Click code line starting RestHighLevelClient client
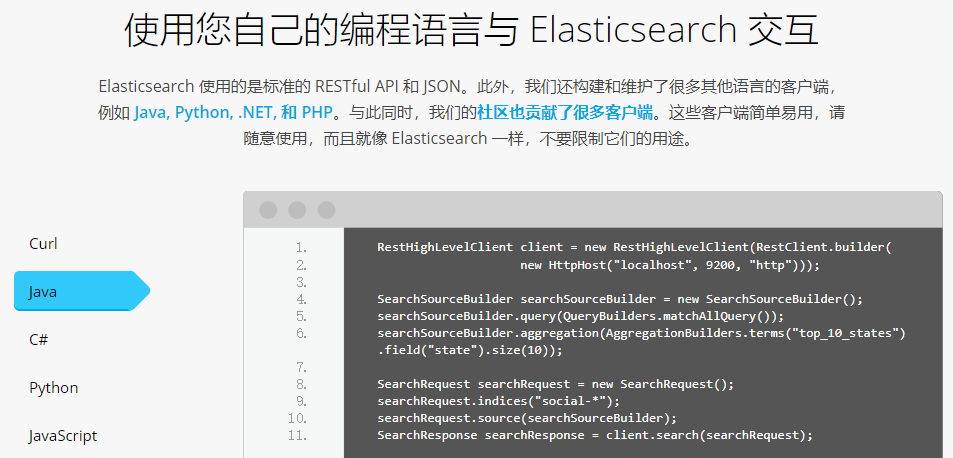This screenshot has height=458, width=953. coord(634,247)
